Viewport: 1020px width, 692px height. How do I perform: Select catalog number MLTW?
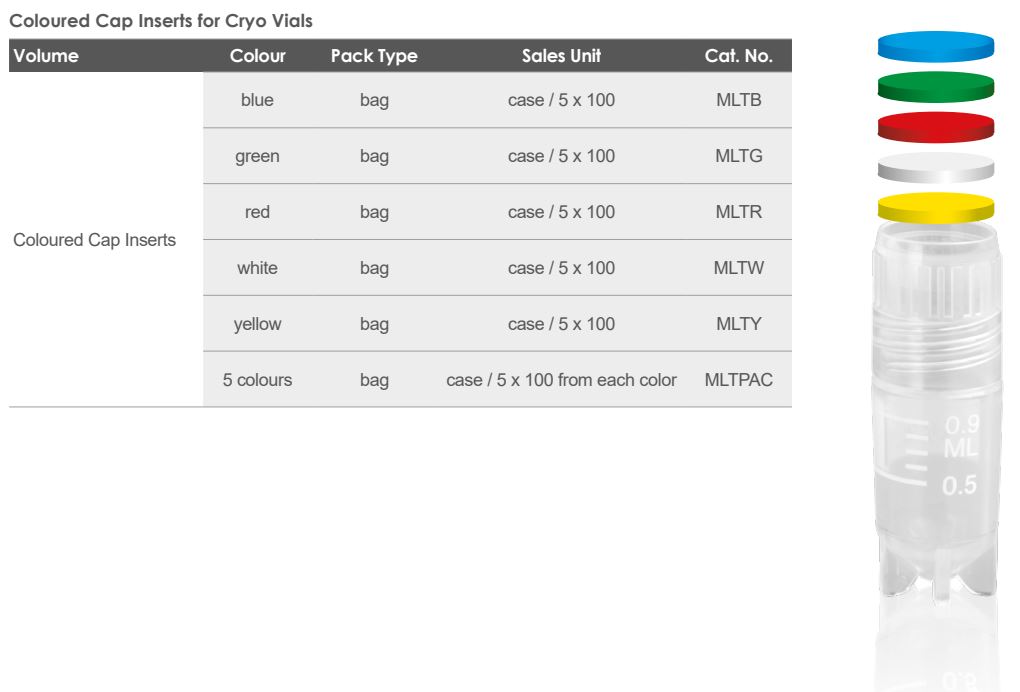[x=738, y=268]
